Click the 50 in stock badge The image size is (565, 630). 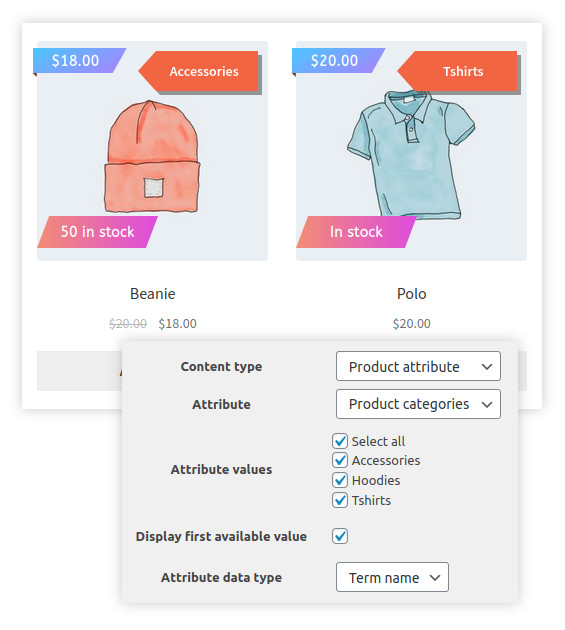[x=97, y=232]
